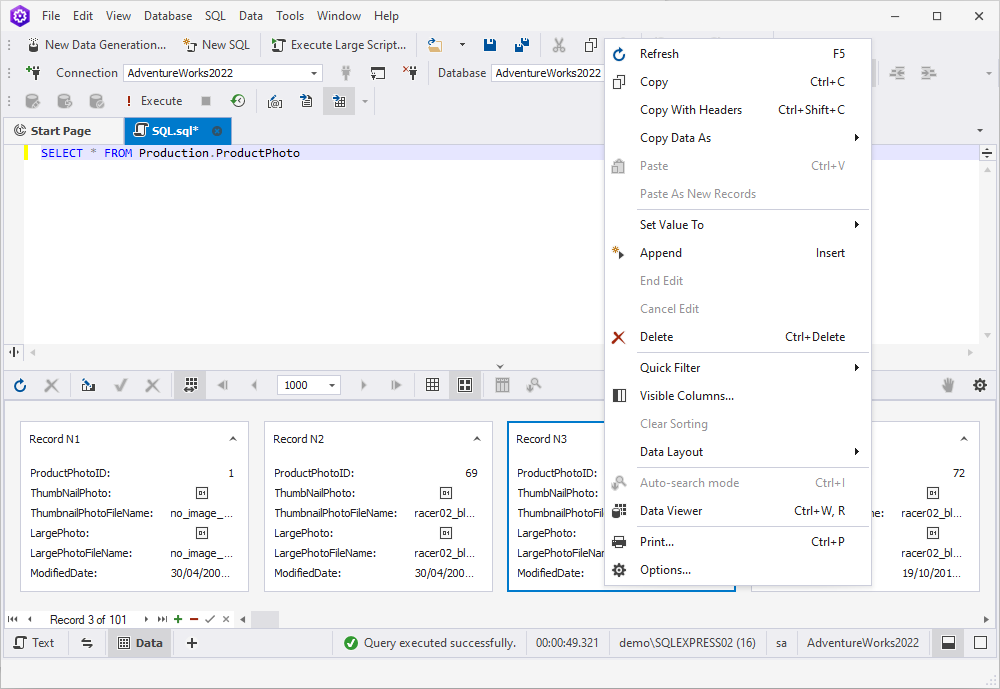Click the open file folder icon
Image resolution: width=1000 pixels, height=689 pixels.
(435, 45)
